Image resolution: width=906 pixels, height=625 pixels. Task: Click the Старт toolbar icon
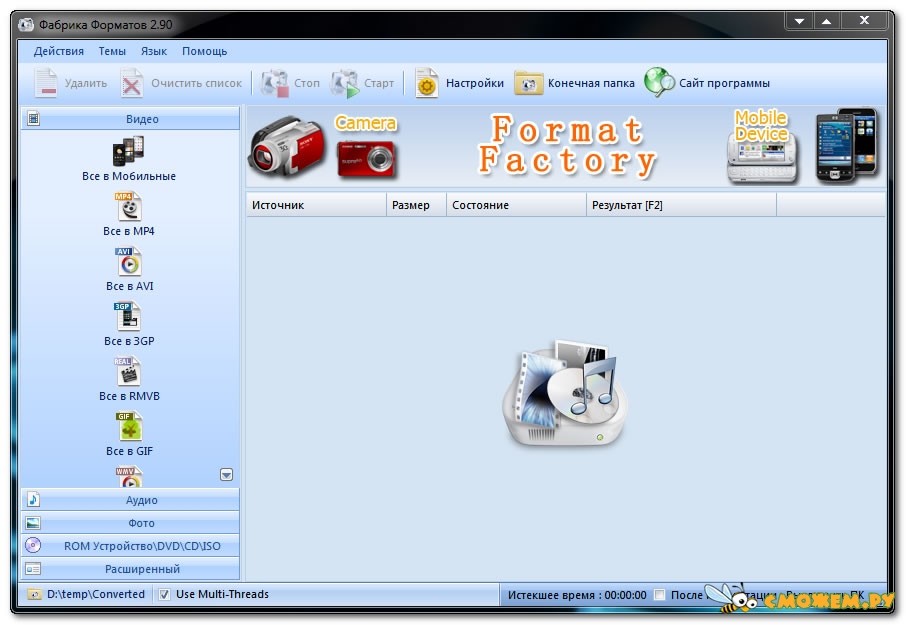[x=345, y=83]
